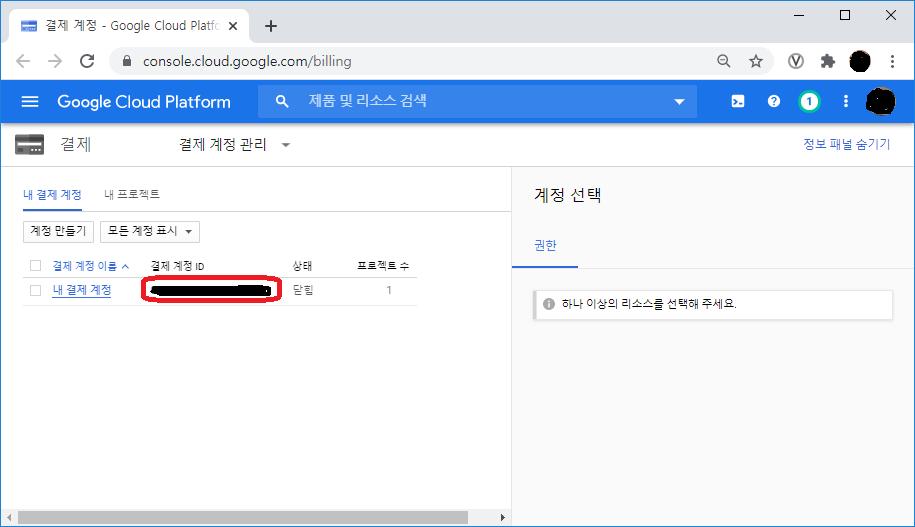Open the 내 결제 계정 link
Screen dimensions: 915x527
click(x=82, y=290)
